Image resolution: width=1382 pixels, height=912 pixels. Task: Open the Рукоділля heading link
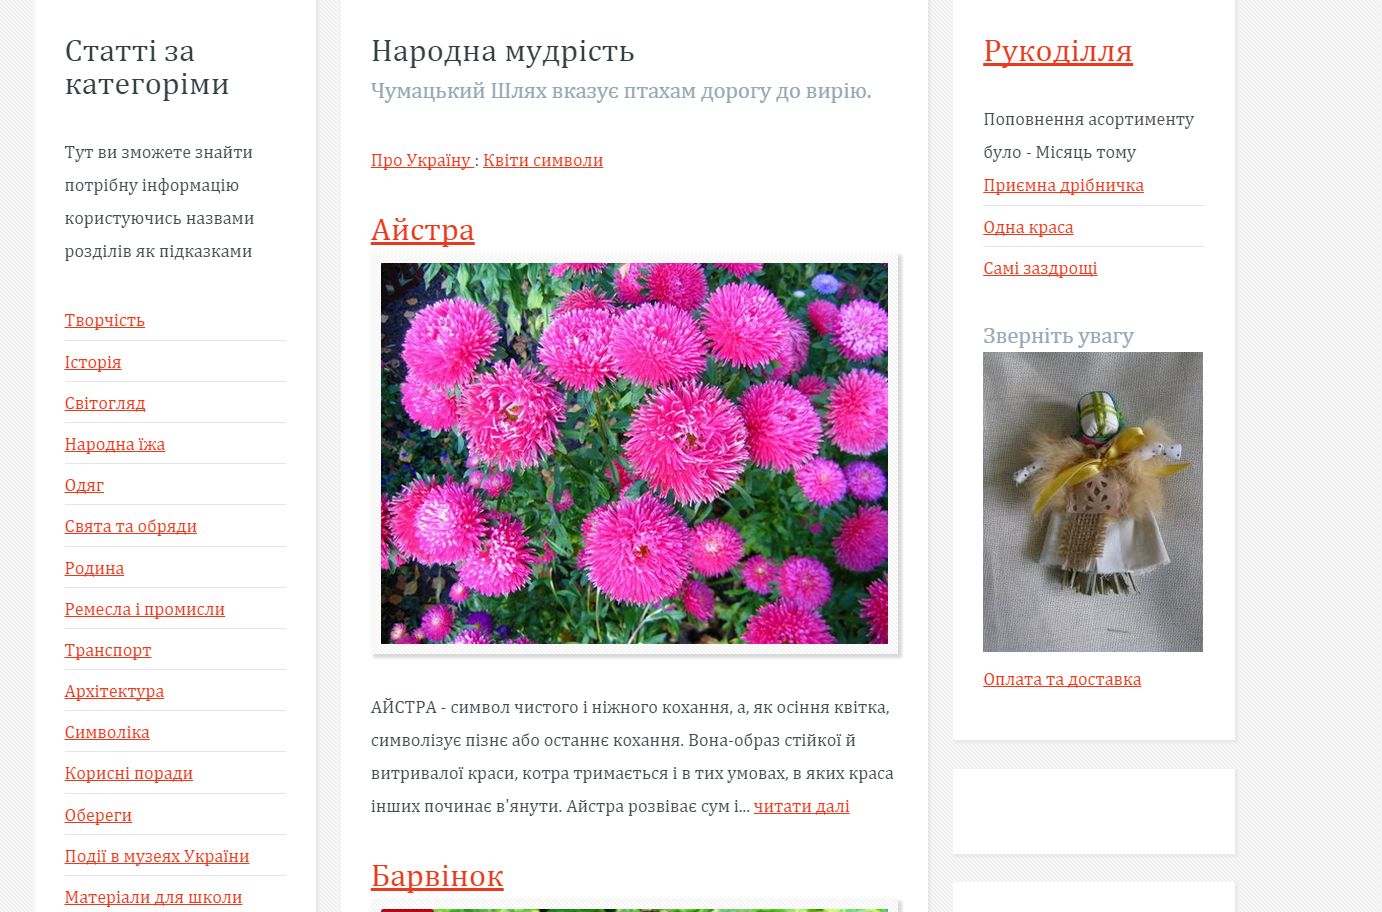pyautogui.click(x=1057, y=51)
